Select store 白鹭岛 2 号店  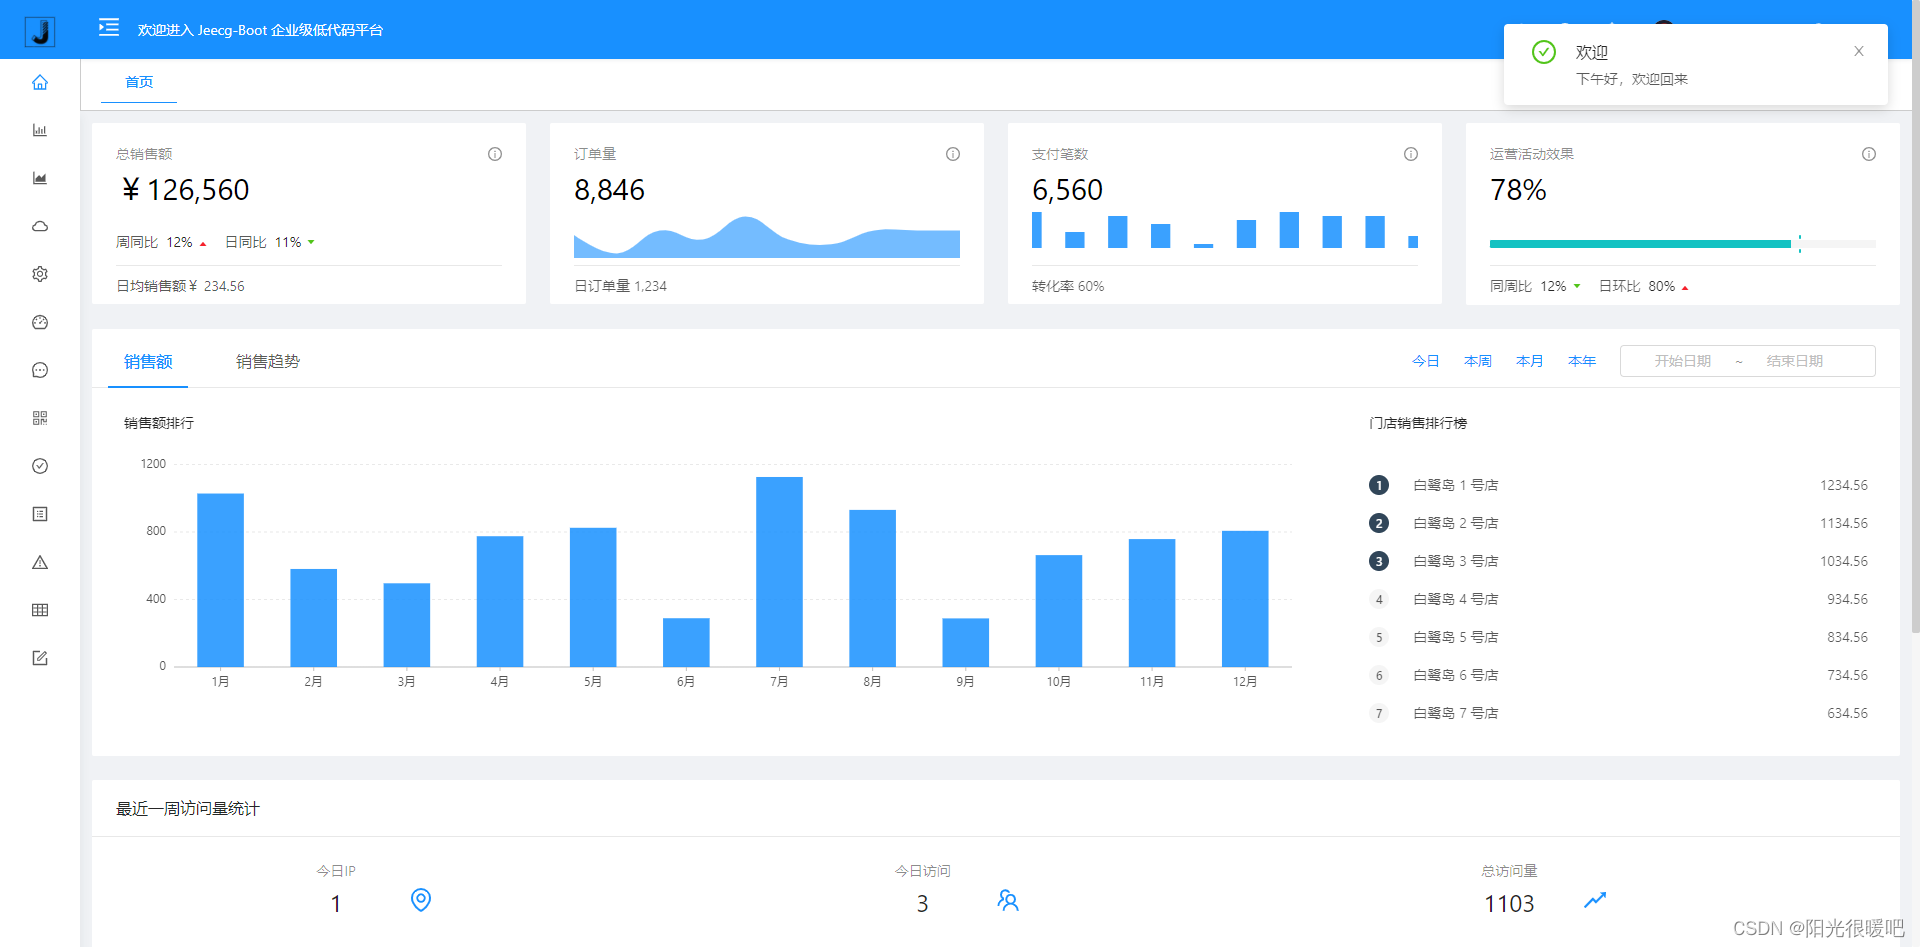pyautogui.click(x=1455, y=523)
